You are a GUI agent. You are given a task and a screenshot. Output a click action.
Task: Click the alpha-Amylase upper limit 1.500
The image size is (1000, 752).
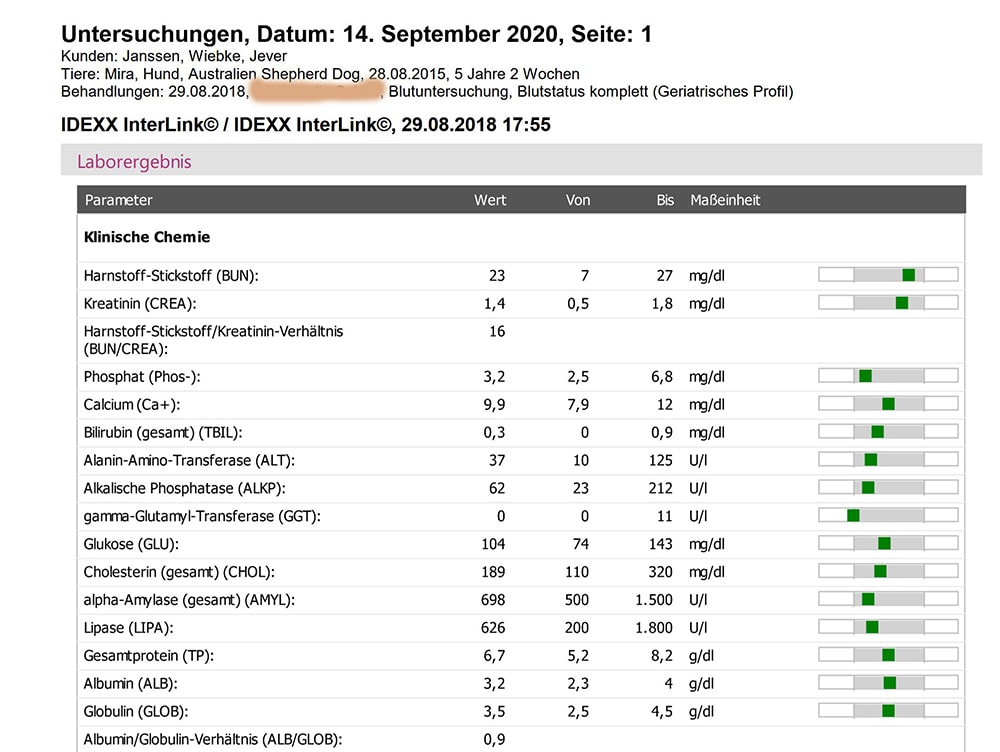coord(654,600)
